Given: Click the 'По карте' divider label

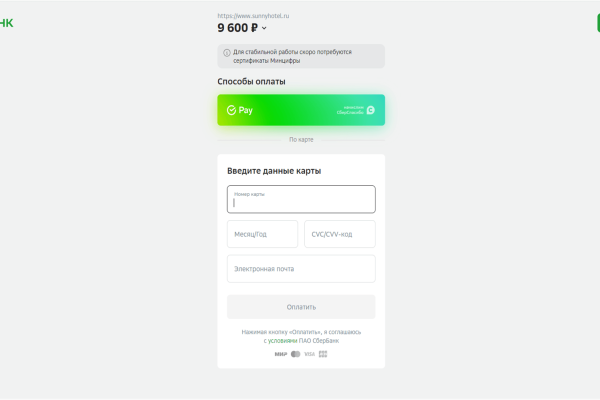Looking at the screenshot, I should coord(301,140).
